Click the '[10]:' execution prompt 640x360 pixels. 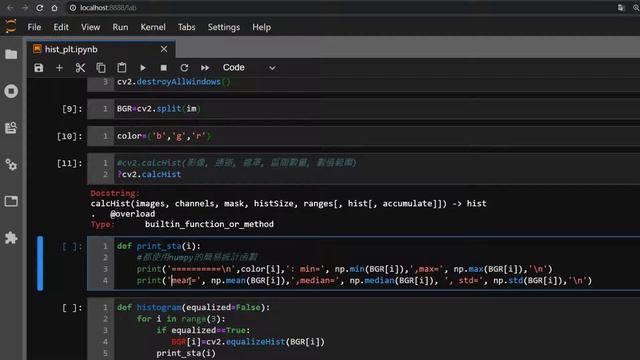69,136
